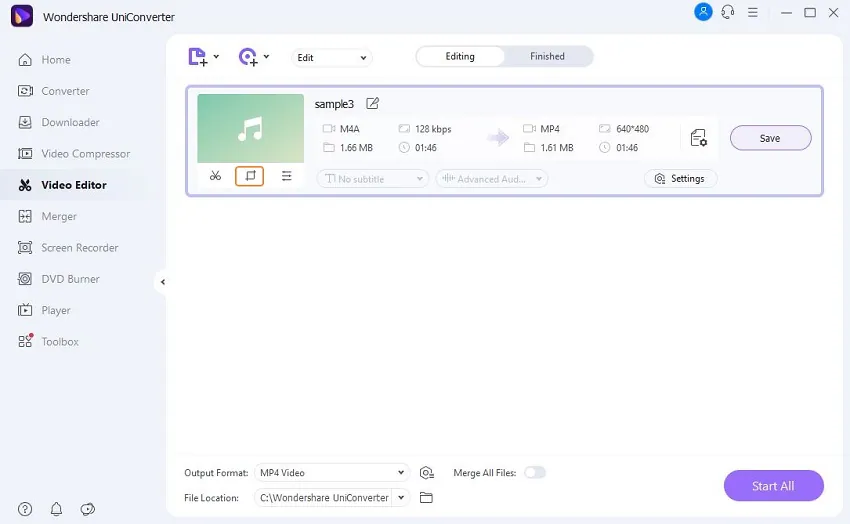Open the user account icon
This screenshot has width=850, height=524.
coord(703,12)
